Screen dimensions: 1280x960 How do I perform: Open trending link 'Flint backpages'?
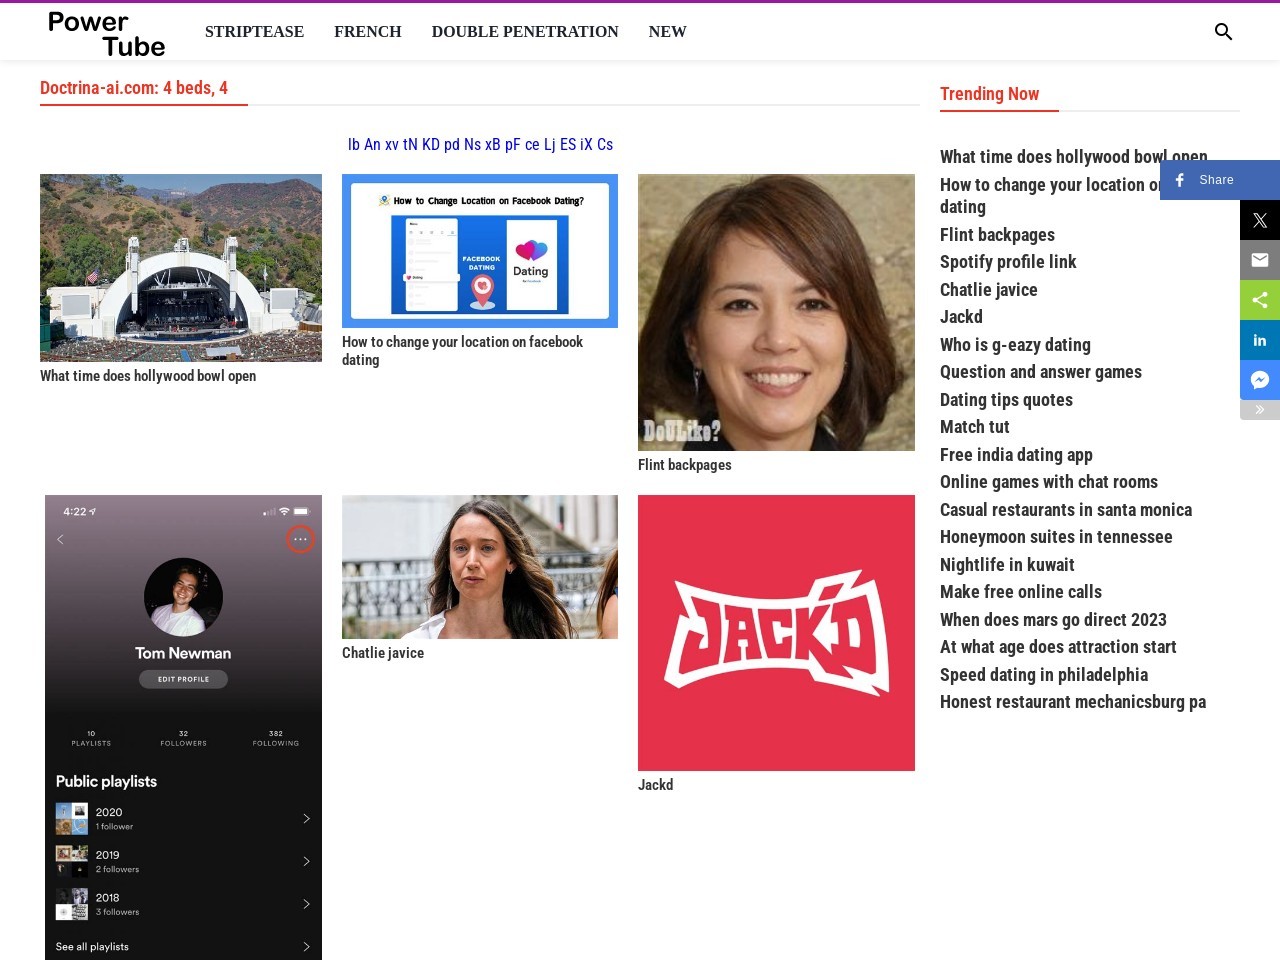(997, 235)
